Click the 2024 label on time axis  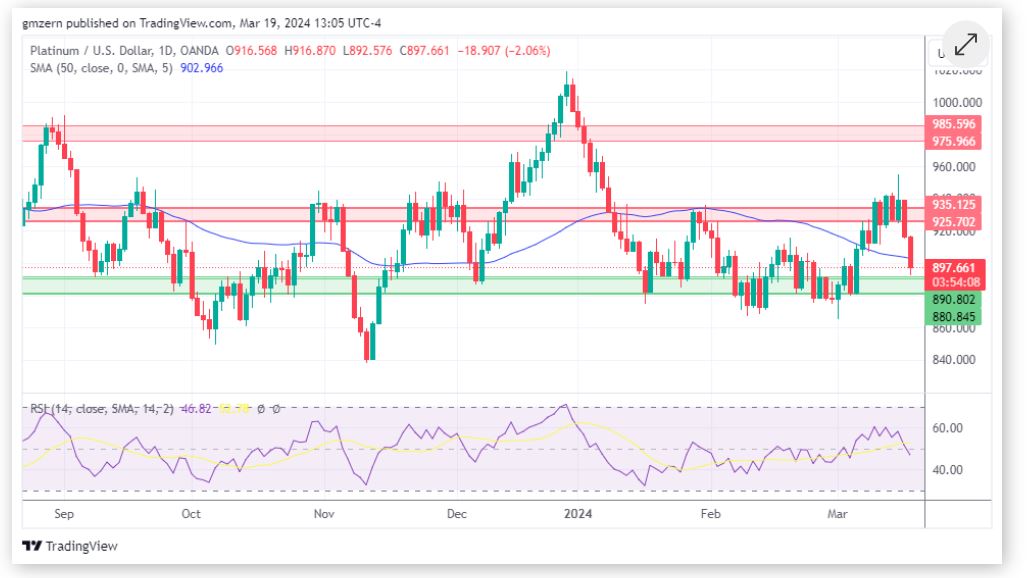576,514
